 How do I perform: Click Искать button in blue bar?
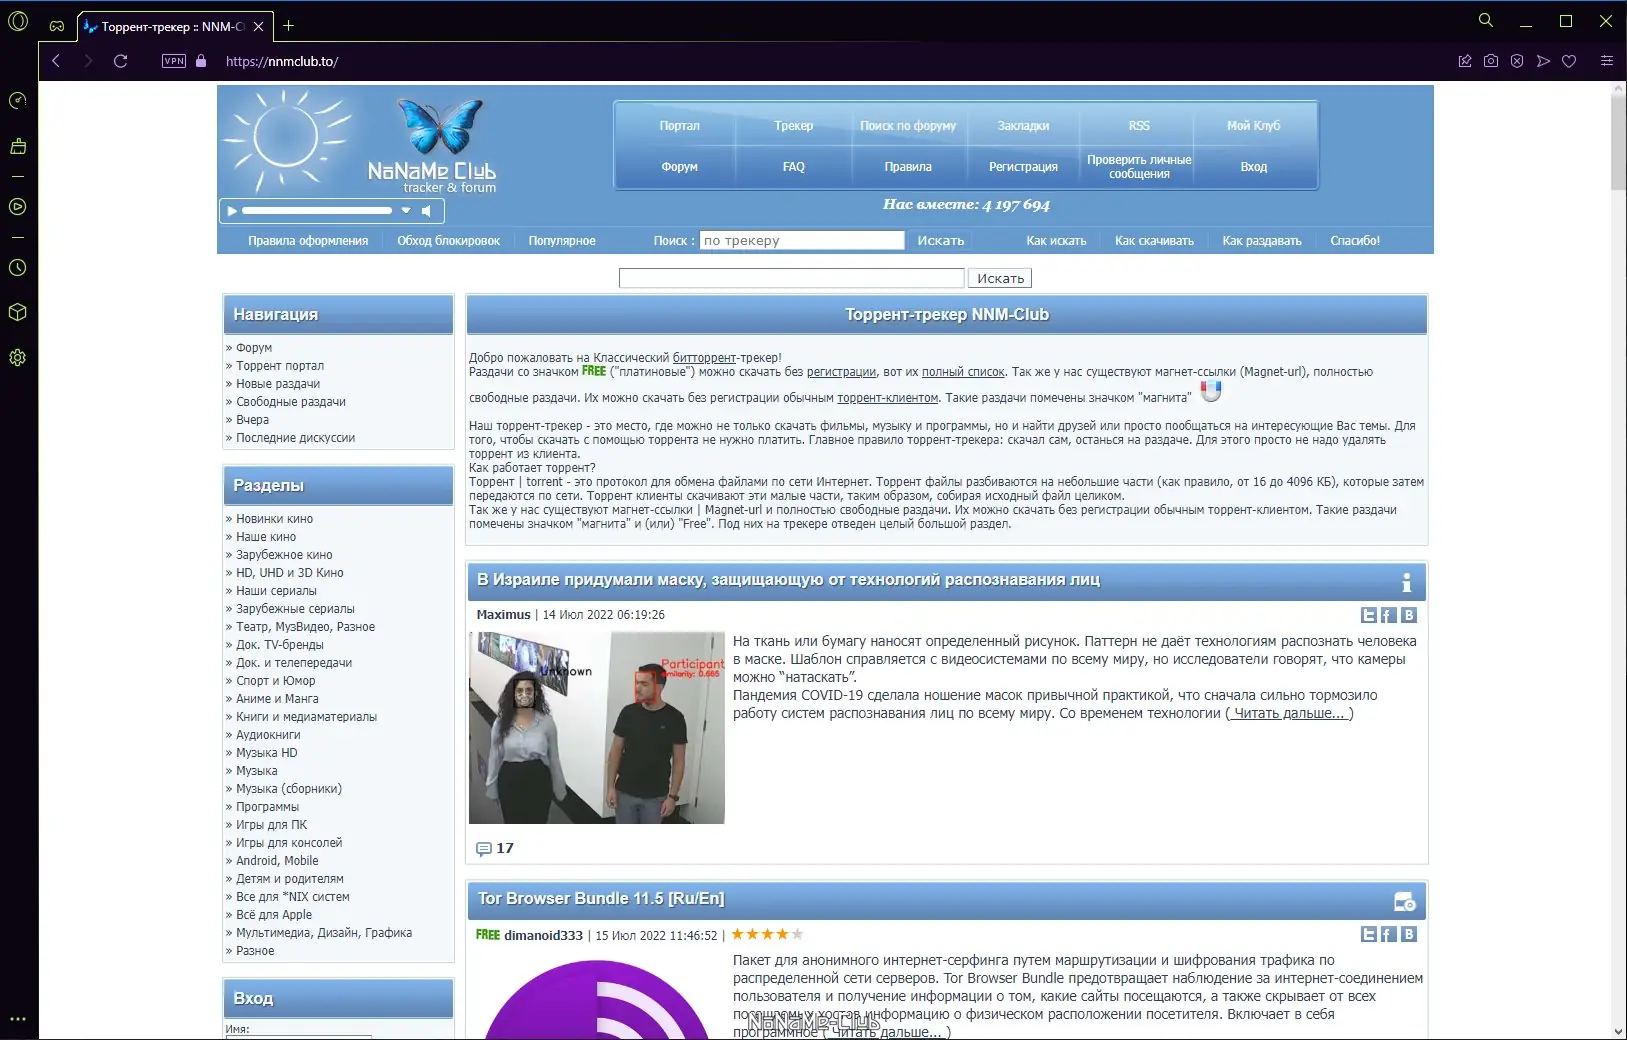coord(941,240)
